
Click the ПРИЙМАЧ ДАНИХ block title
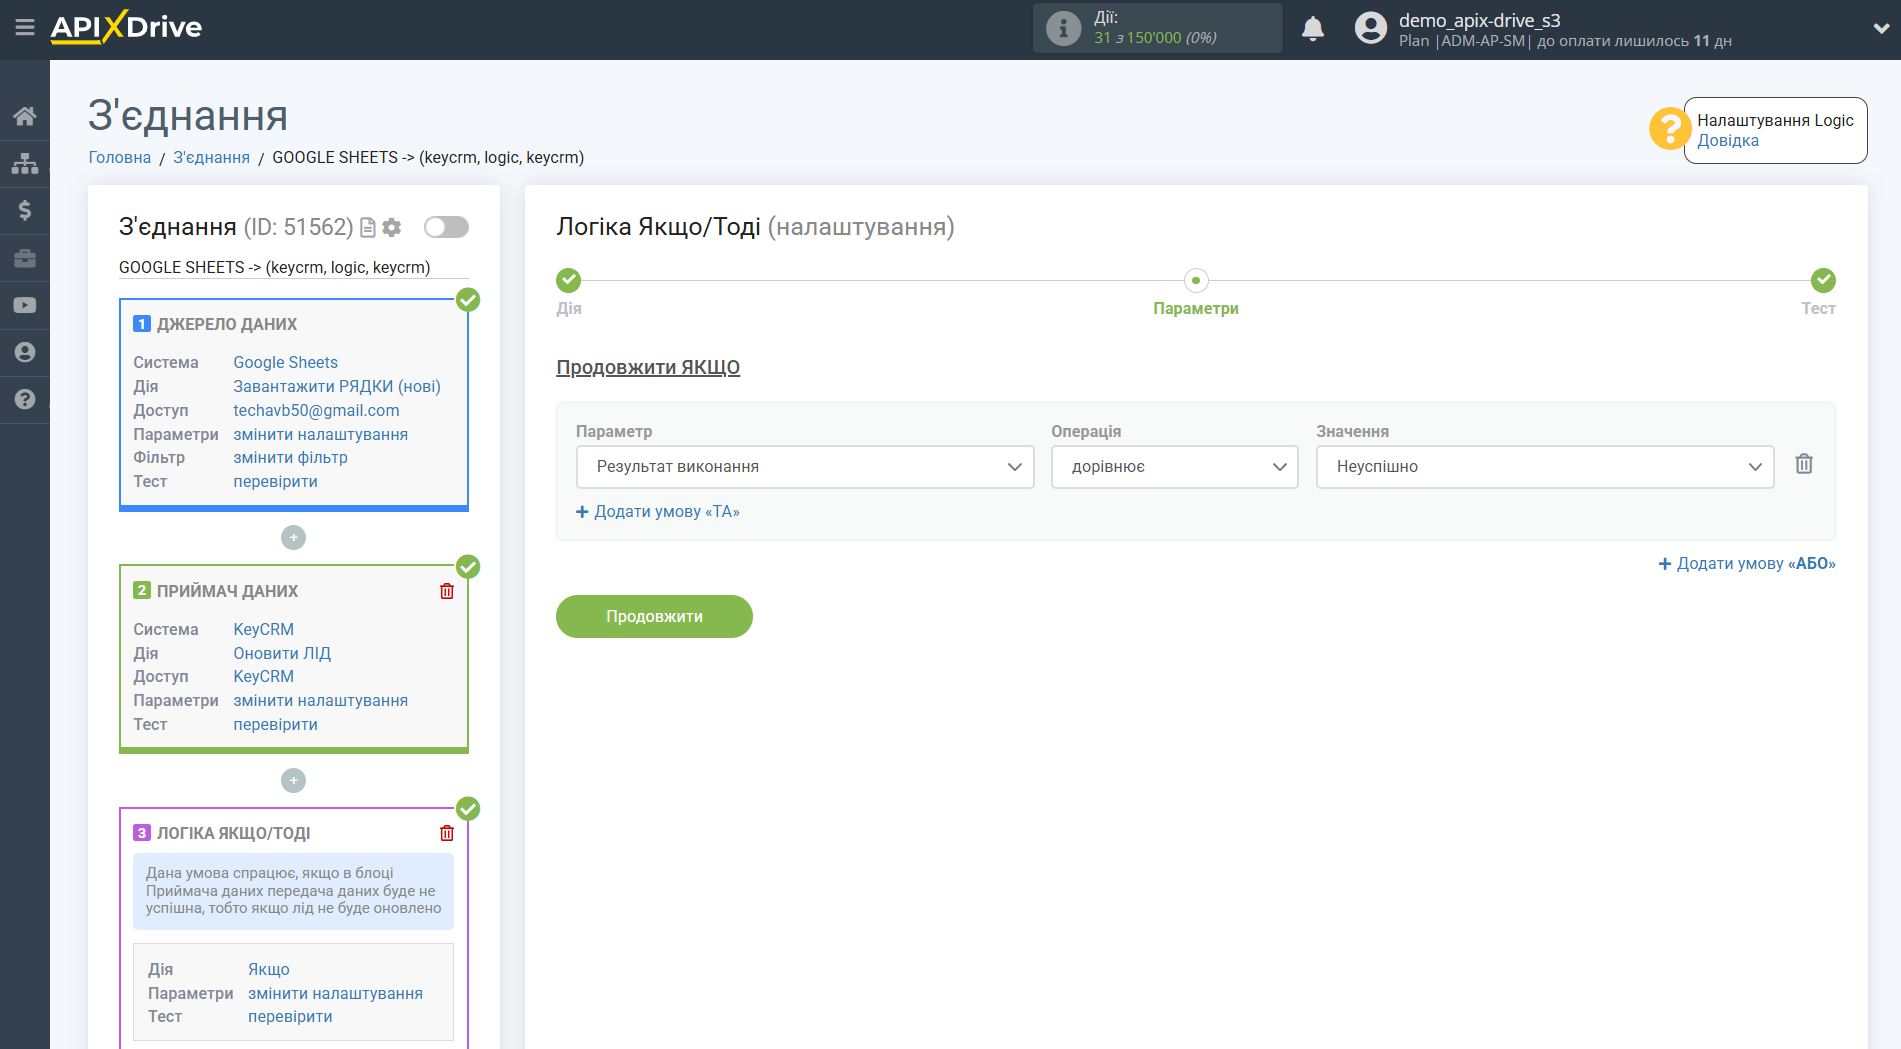[x=228, y=592]
